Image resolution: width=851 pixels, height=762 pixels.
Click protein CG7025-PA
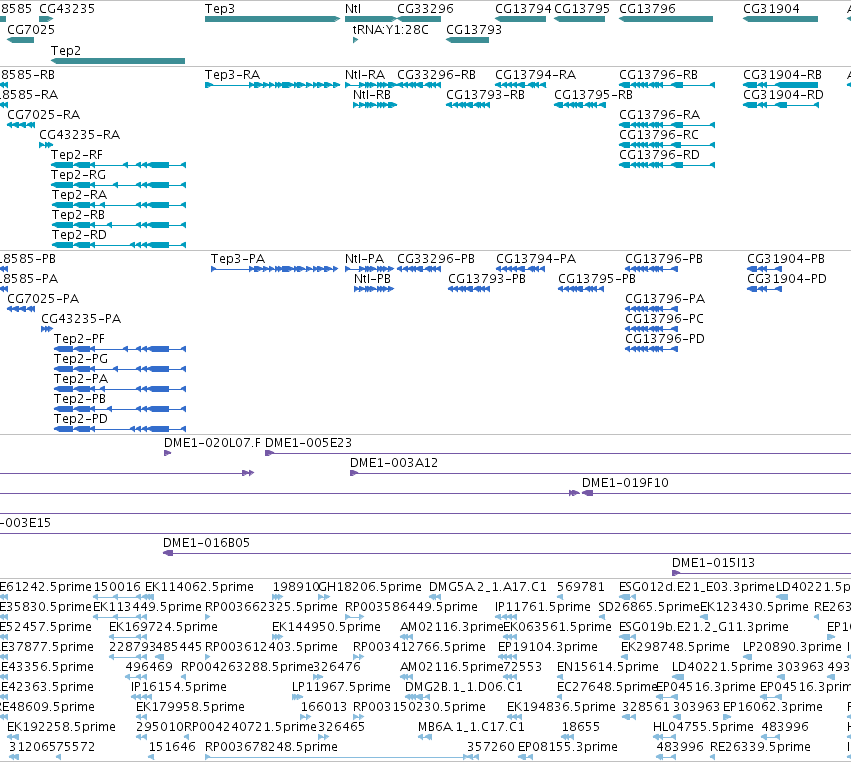pyautogui.click(x=21, y=309)
